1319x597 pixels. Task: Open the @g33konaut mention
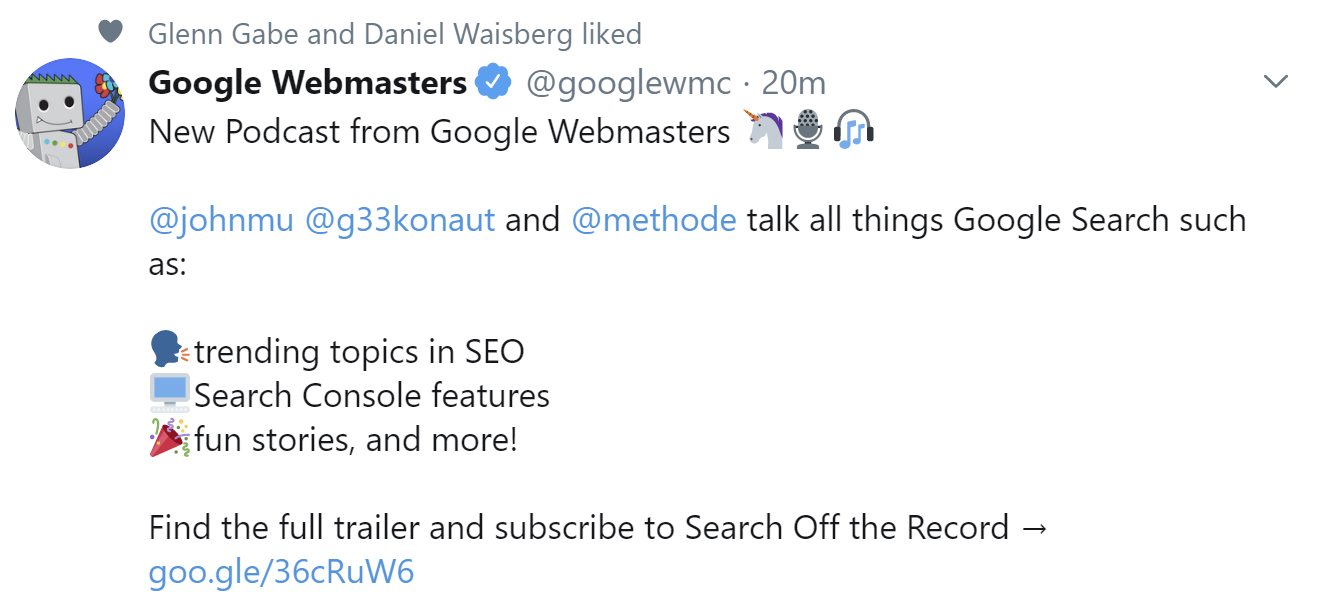click(398, 219)
